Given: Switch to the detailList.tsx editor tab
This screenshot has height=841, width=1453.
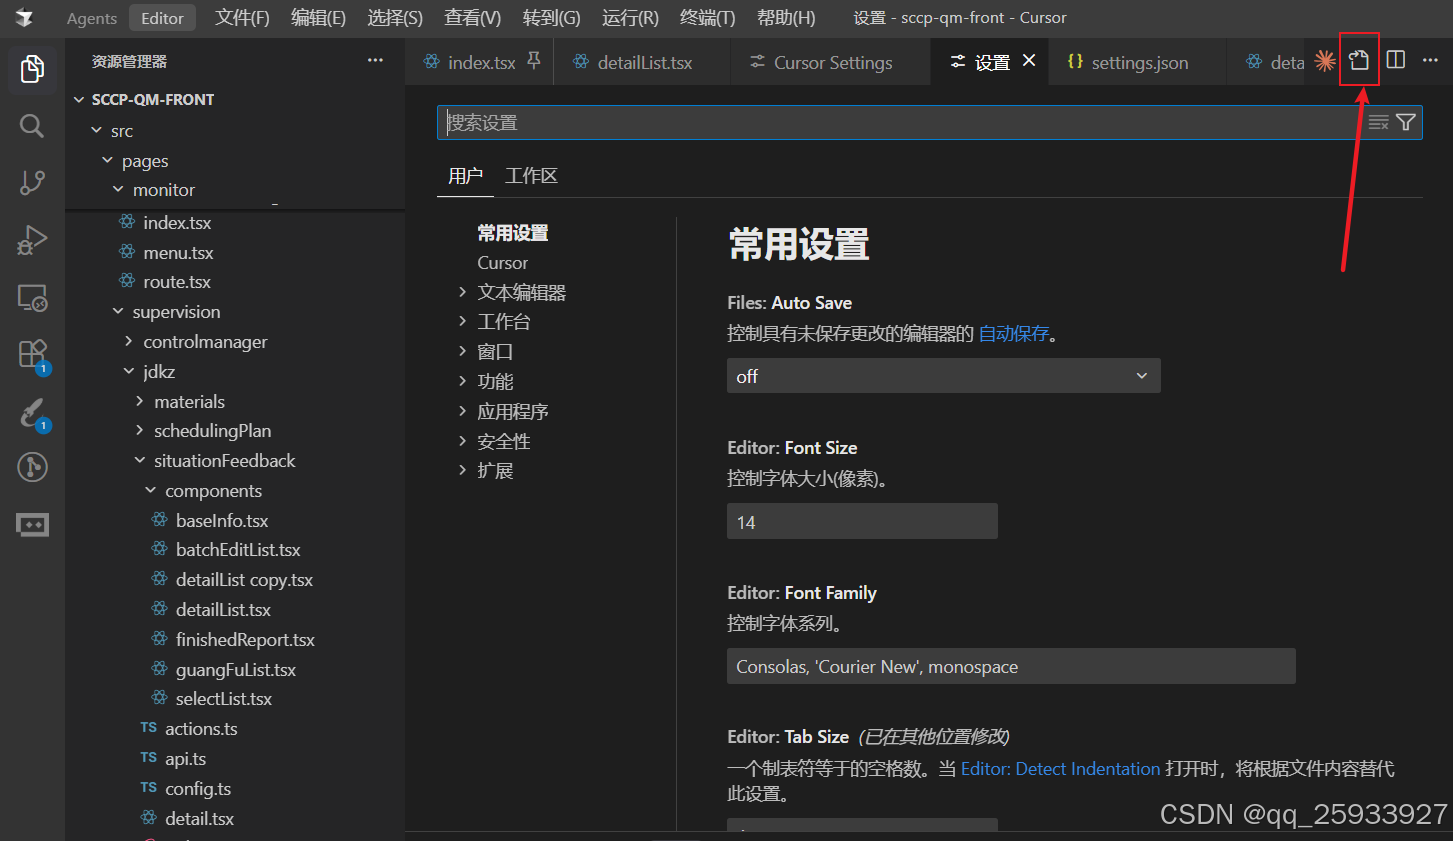Looking at the screenshot, I should [644, 62].
